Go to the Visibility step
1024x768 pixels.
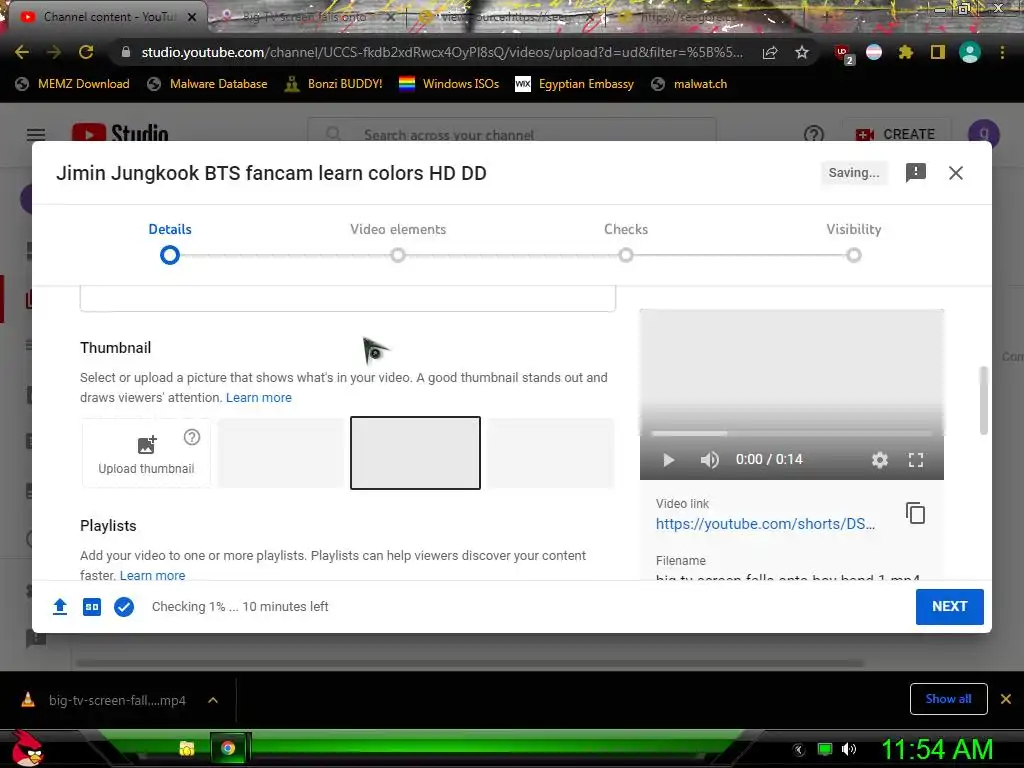point(854,242)
